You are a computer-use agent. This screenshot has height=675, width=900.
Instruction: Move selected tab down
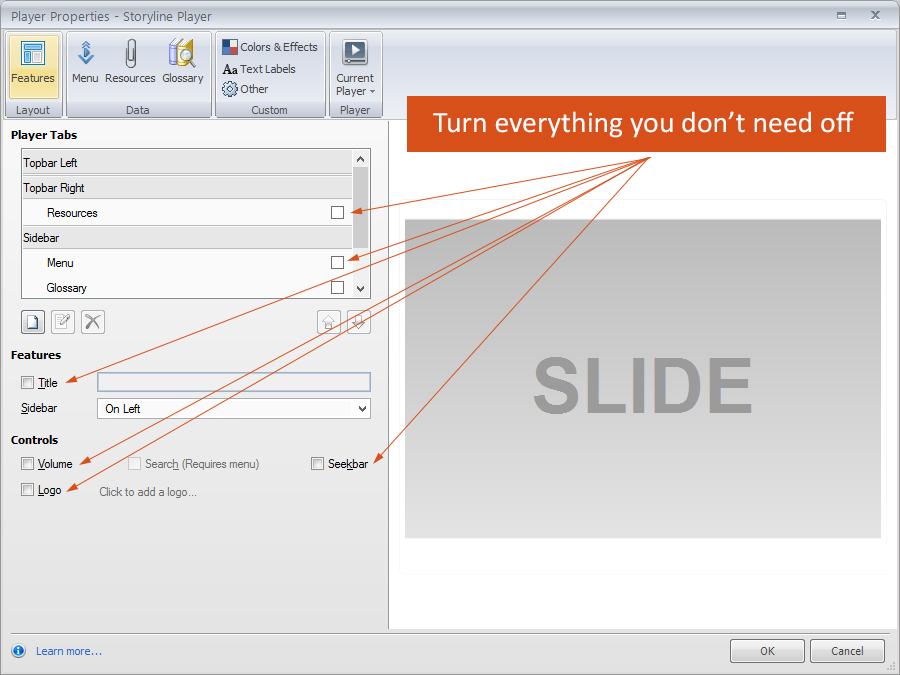tap(359, 322)
